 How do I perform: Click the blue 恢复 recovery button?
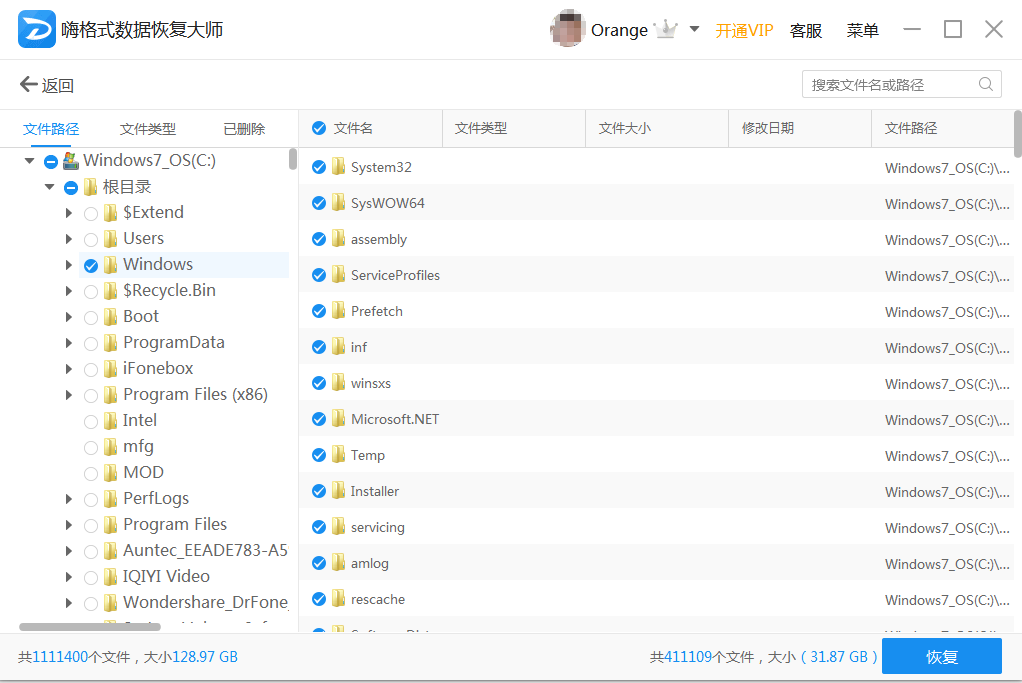tap(940, 656)
